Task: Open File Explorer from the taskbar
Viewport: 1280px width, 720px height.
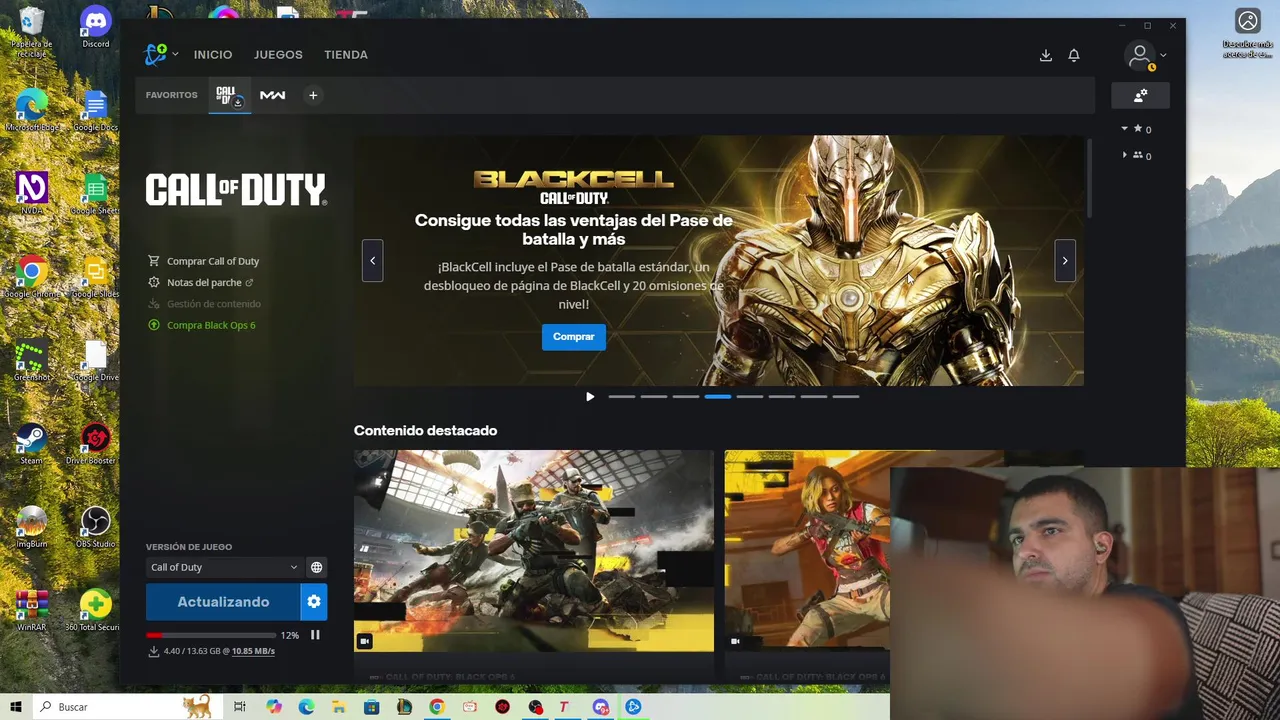Action: coord(339,707)
